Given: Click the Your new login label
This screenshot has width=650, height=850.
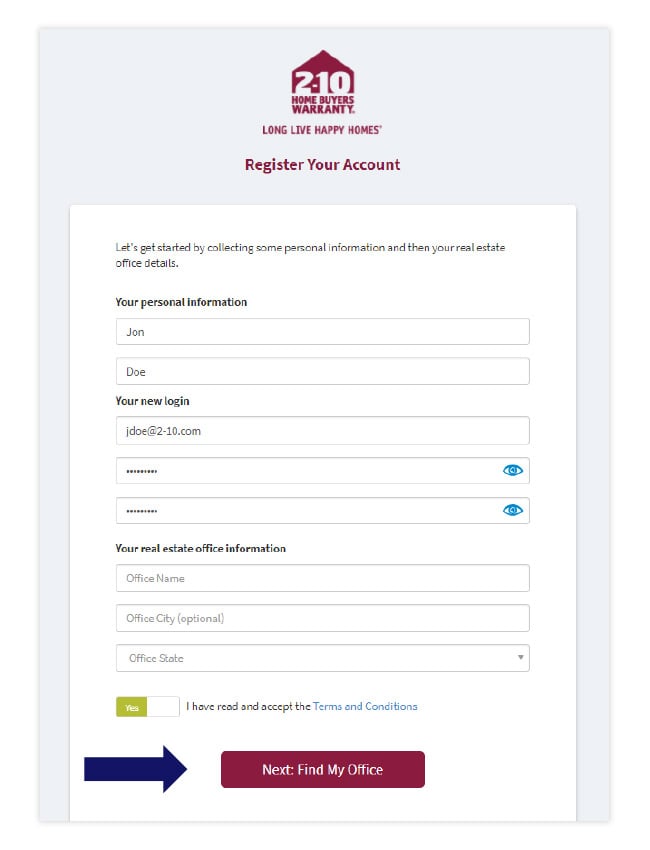Looking at the screenshot, I should [152, 402].
